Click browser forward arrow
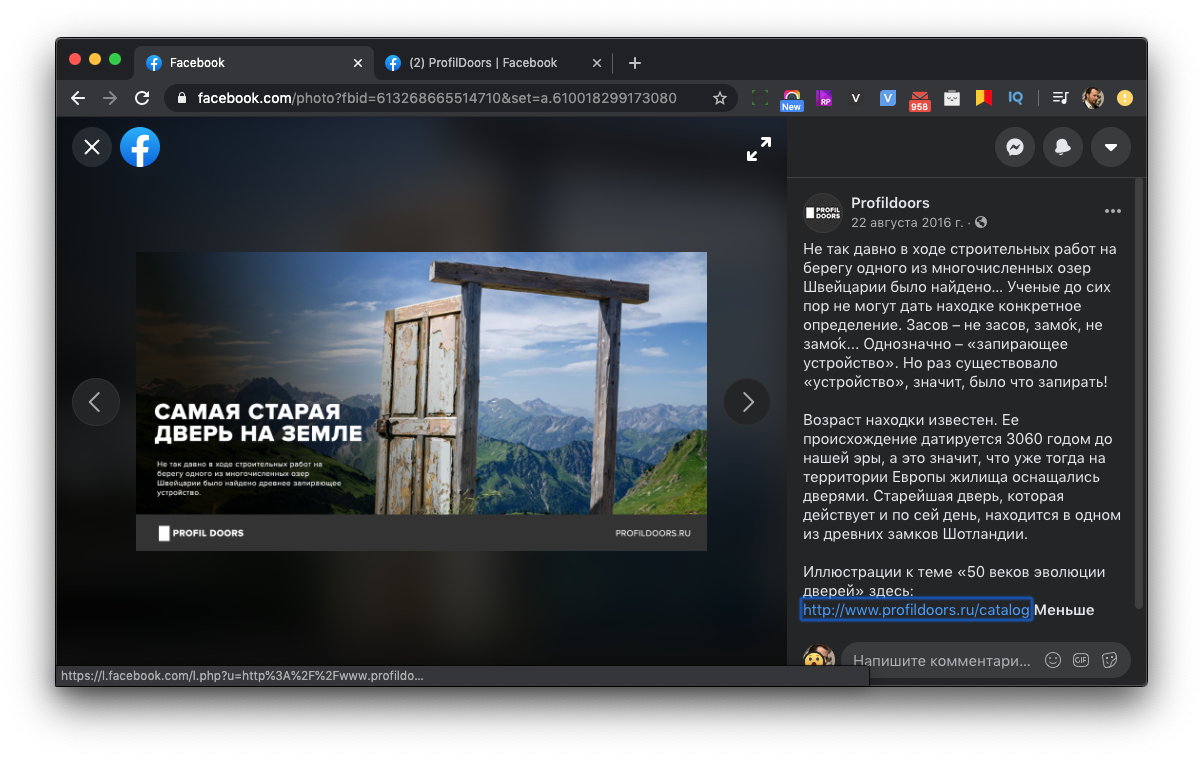Screen dimensions: 1203x760 tap(110, 98)
